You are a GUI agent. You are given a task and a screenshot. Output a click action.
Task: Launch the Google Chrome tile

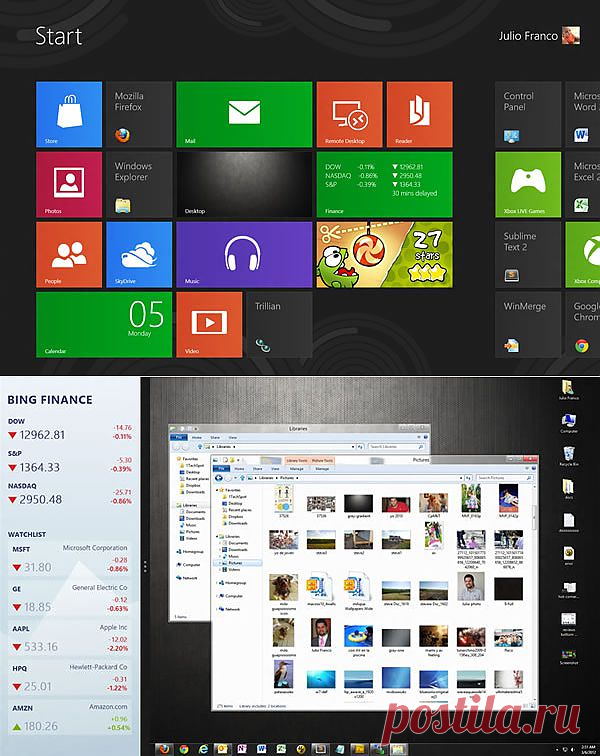tap(583, 324)
